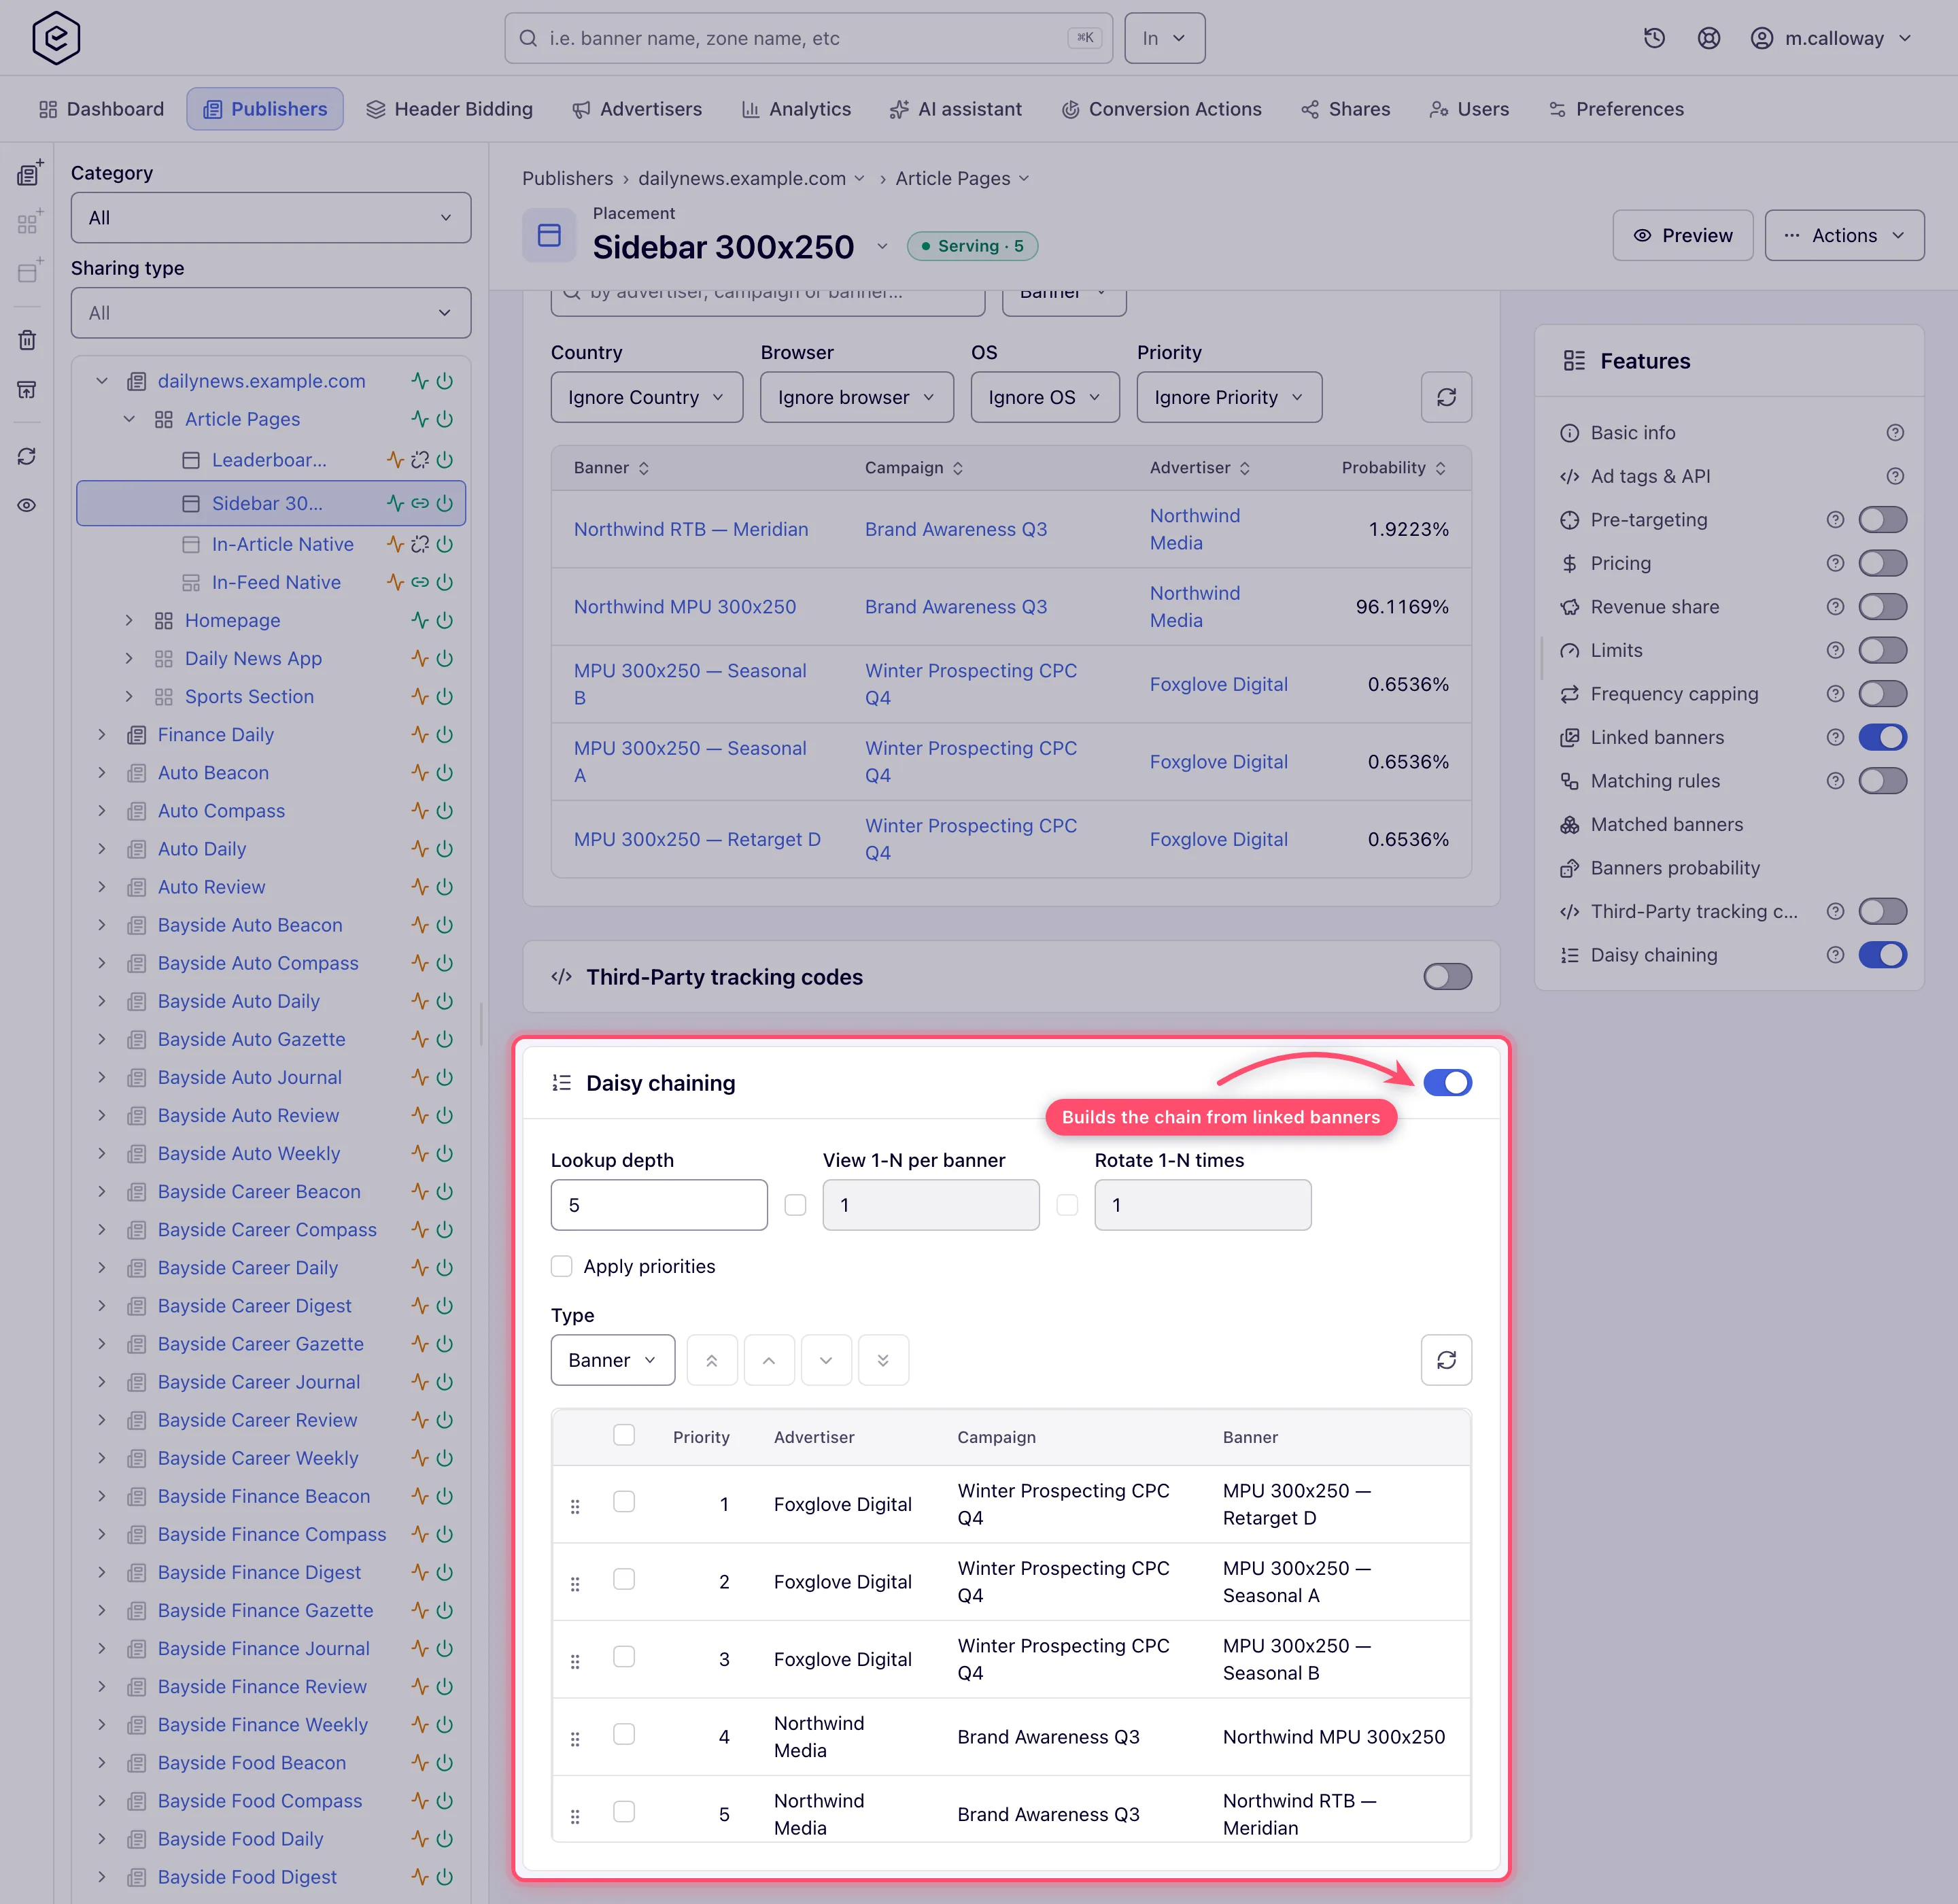This screenshot has width=1958, height=1904.
Task: Click the archive icon in left rail
Action: coord(27,389)
